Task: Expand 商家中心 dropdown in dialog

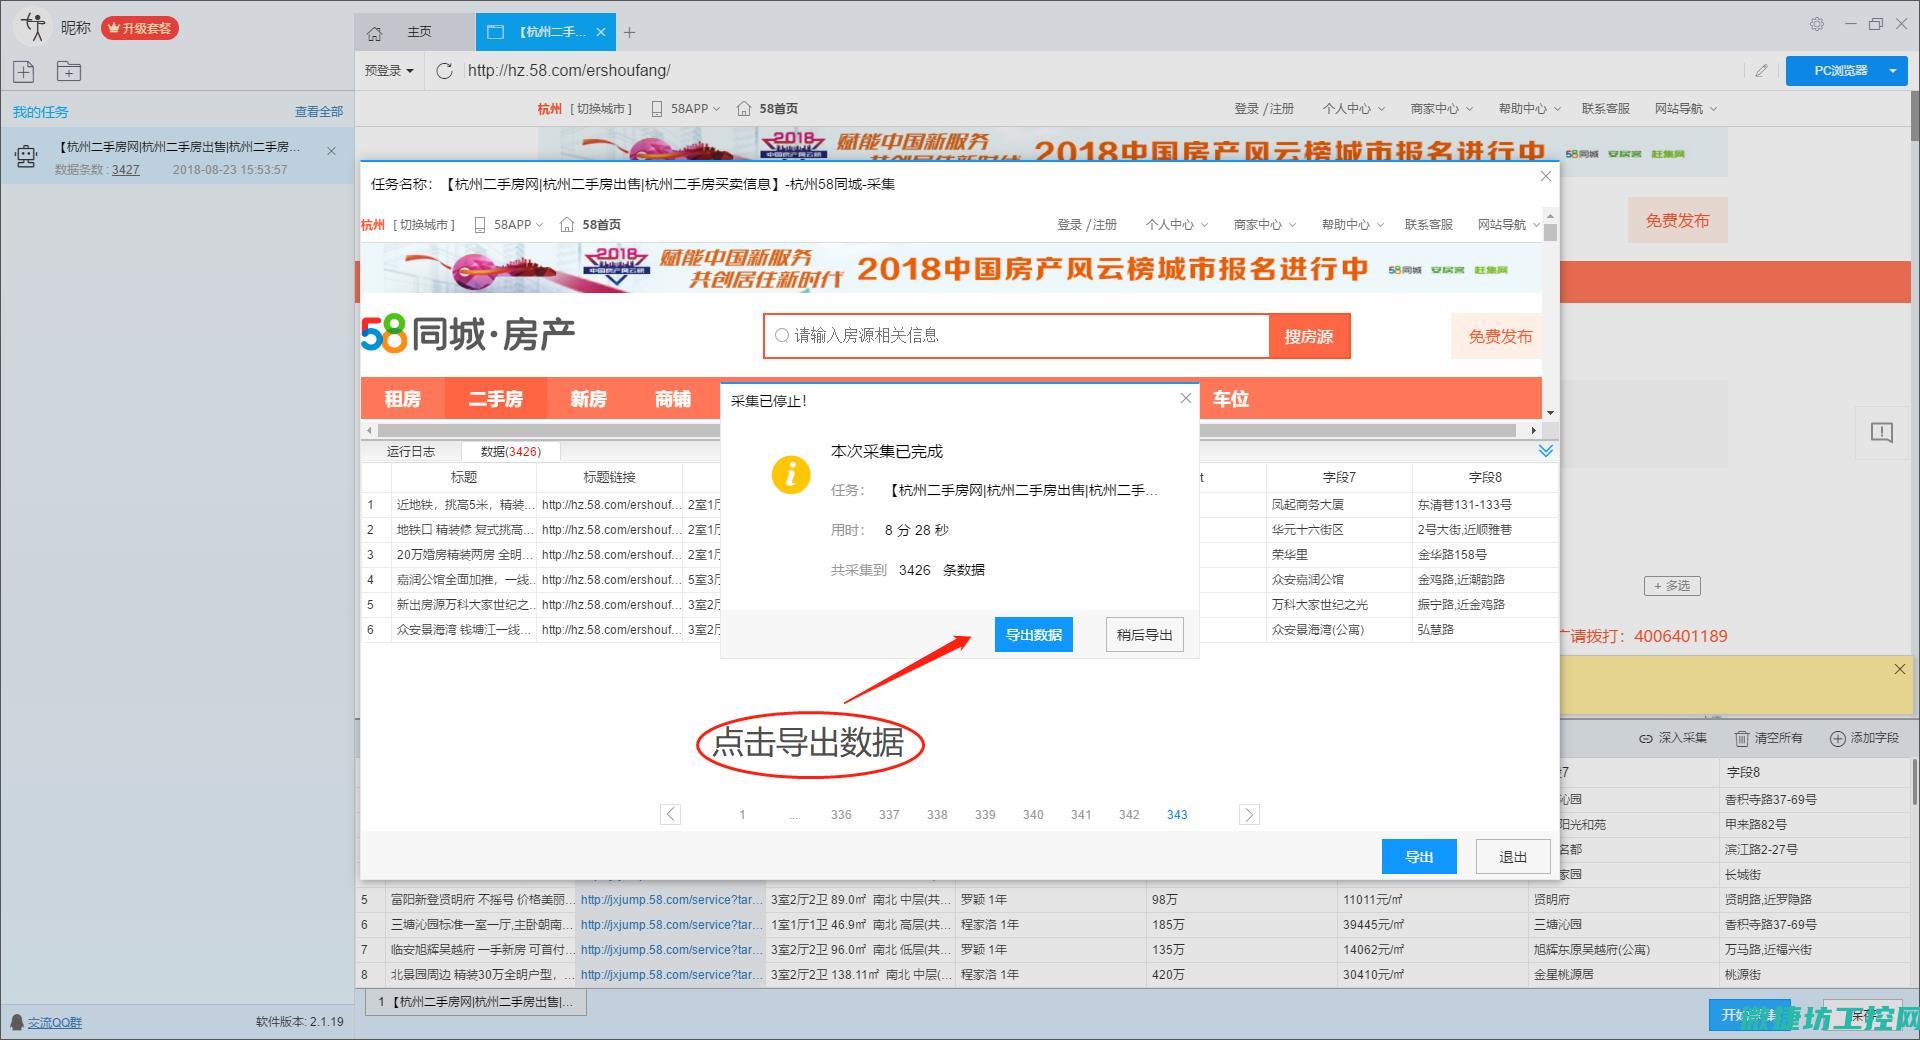Action: (1264, 225)
